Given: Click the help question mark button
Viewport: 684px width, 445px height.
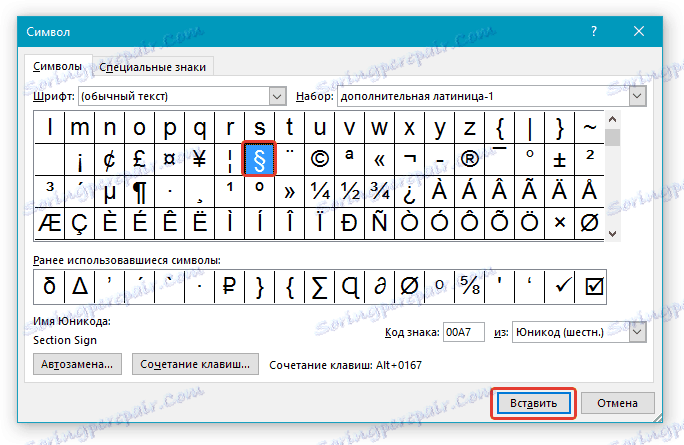Looking at the screenshot, I should pyautogui.click(x=594, y=31).
